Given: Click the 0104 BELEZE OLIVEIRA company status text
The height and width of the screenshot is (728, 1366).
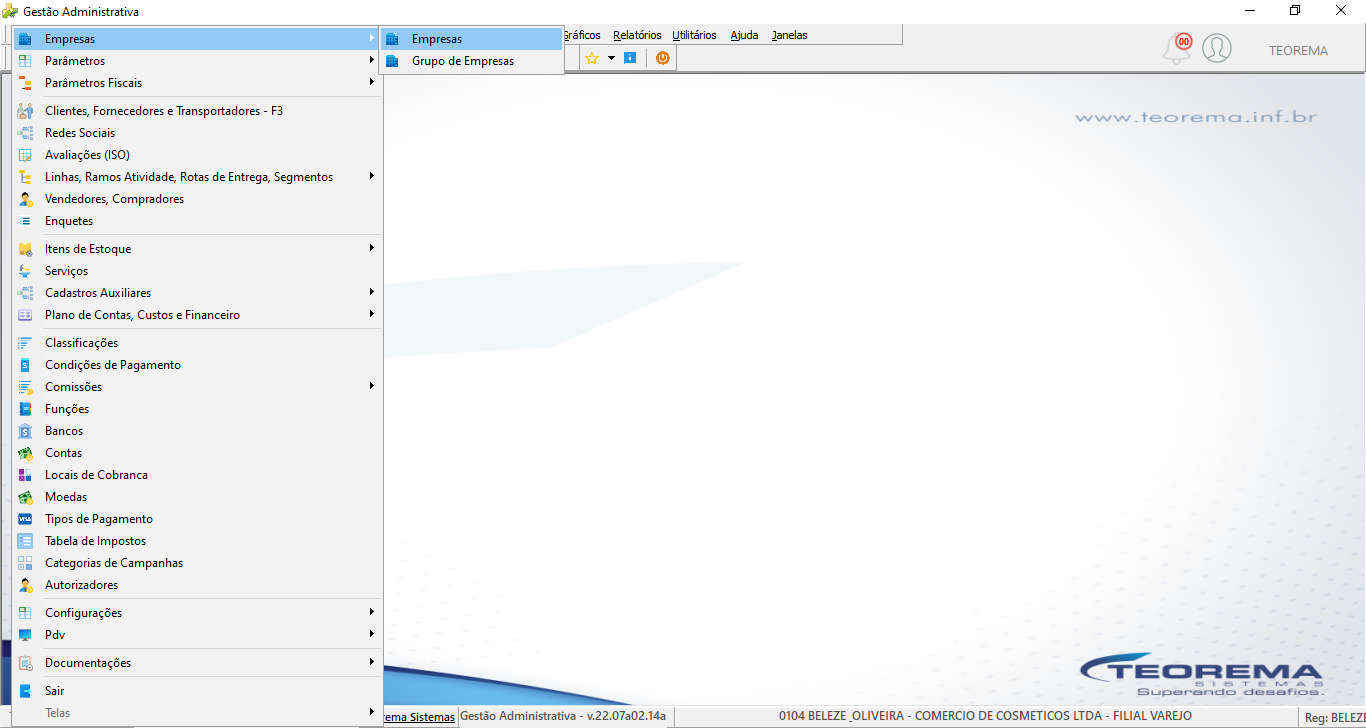Looking at the screenshot, I should tap(985, 716).
